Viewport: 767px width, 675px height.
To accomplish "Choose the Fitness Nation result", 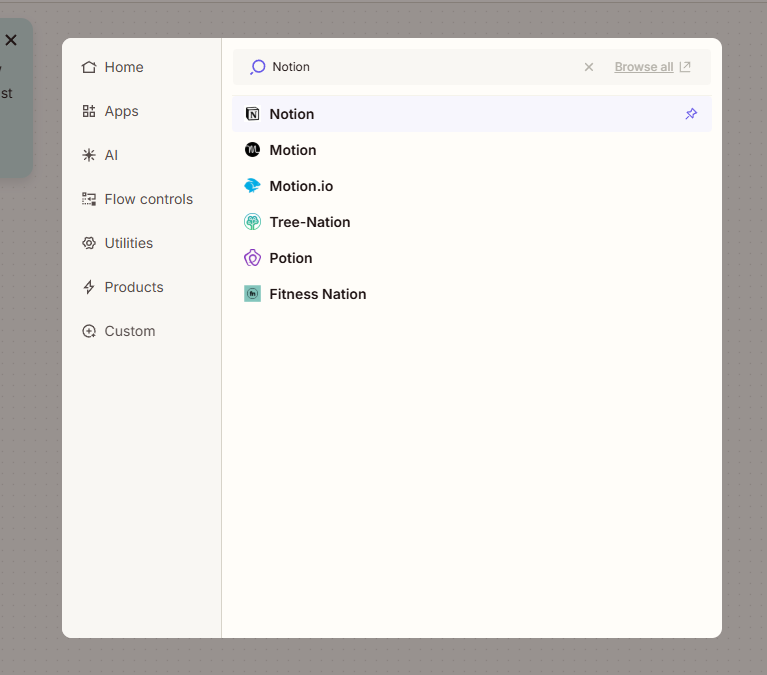I will coord(472,294).
